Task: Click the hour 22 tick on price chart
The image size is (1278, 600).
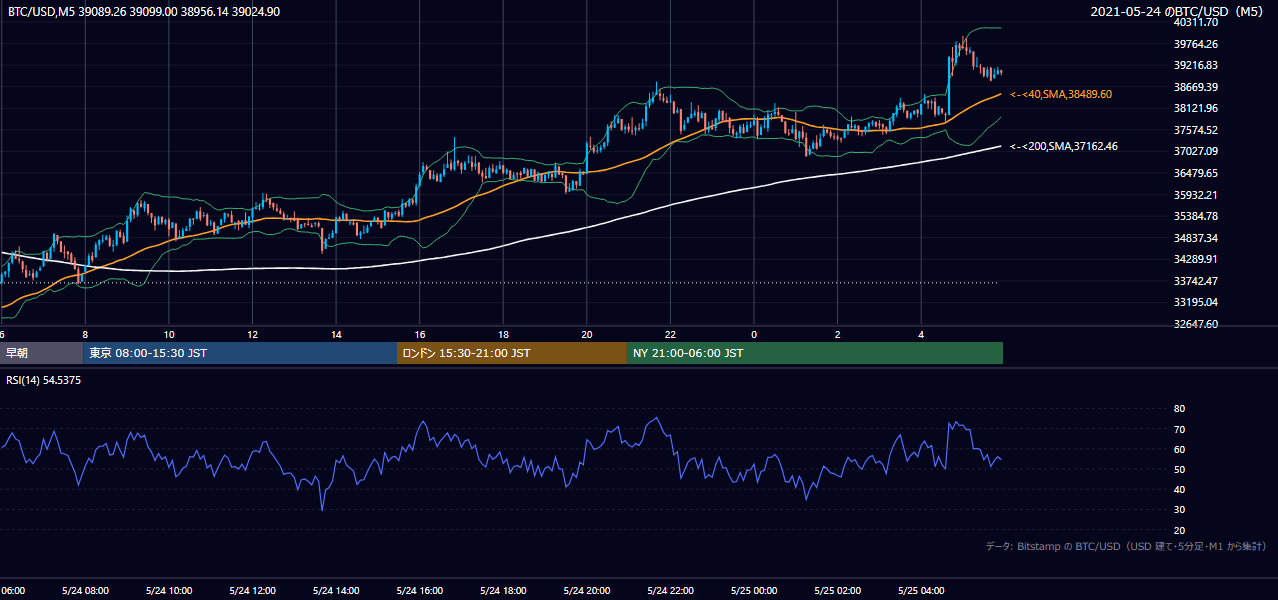Action: [x=670, y=335]
